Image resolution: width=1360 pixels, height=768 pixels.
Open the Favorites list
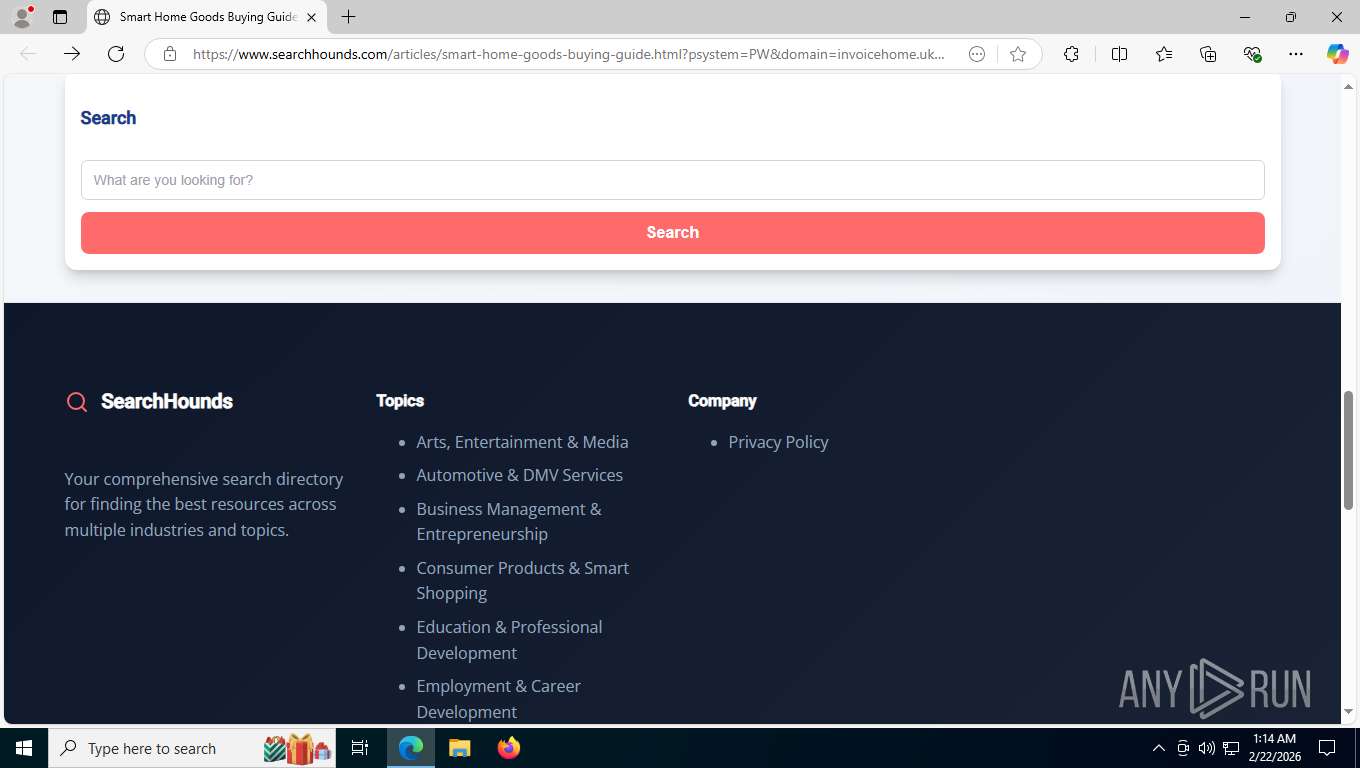click(x=1164, y=54)
